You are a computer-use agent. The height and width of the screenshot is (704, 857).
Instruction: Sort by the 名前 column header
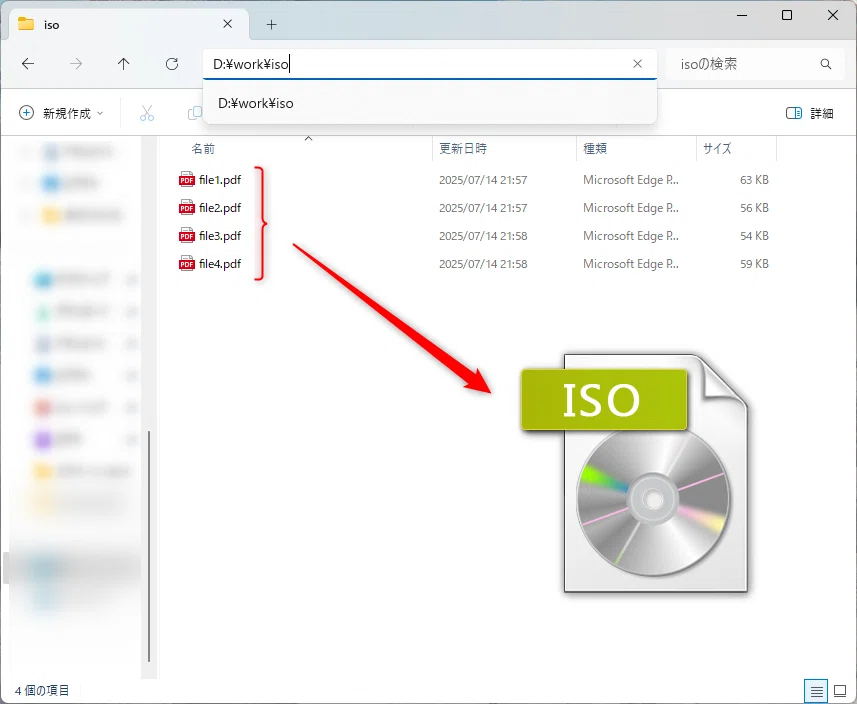(203, 149)
